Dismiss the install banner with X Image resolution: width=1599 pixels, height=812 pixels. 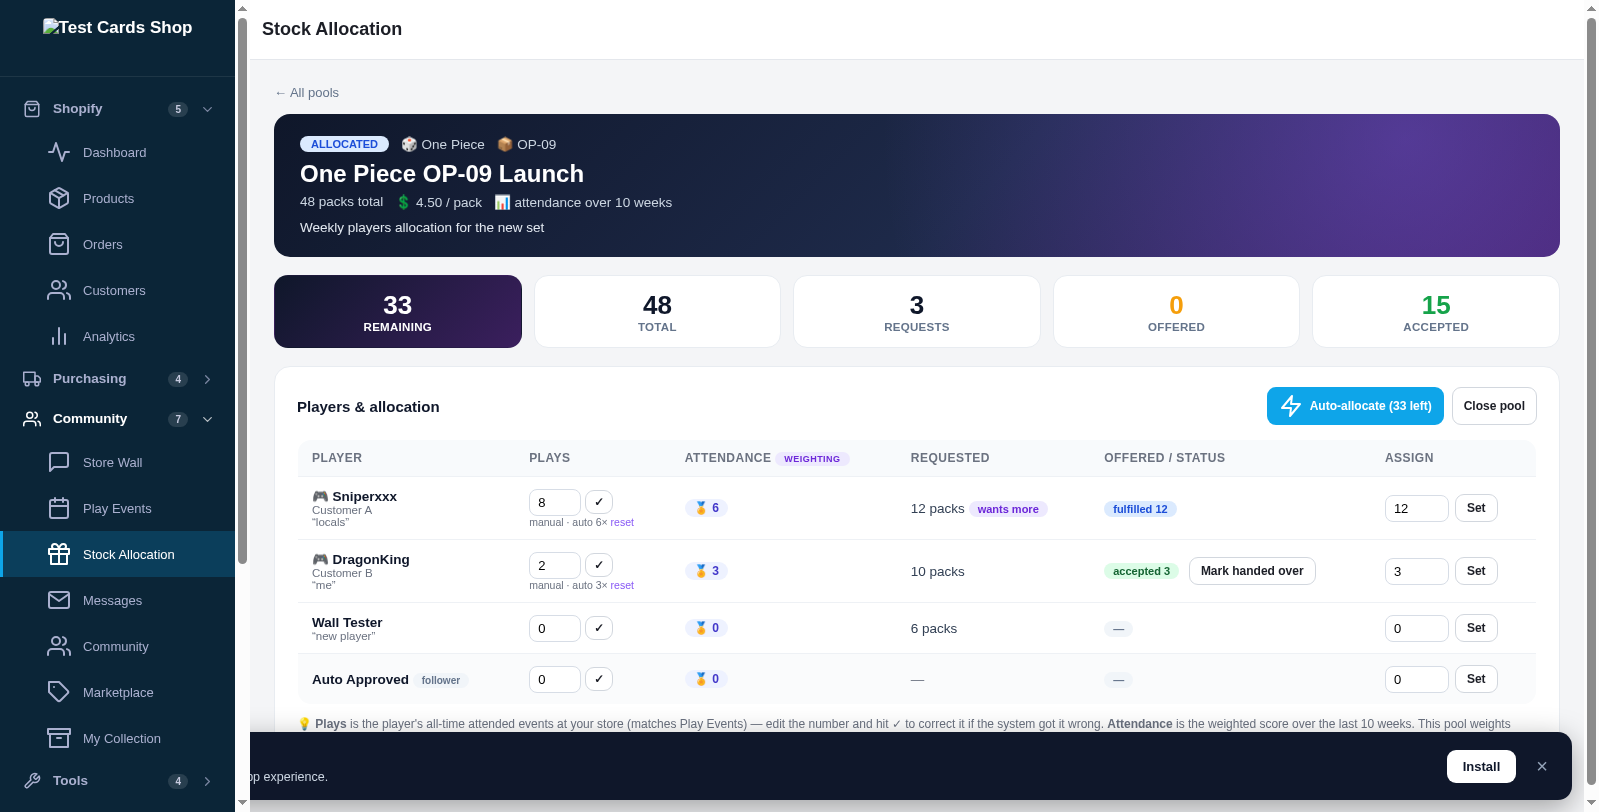[x=1542, y=766]
